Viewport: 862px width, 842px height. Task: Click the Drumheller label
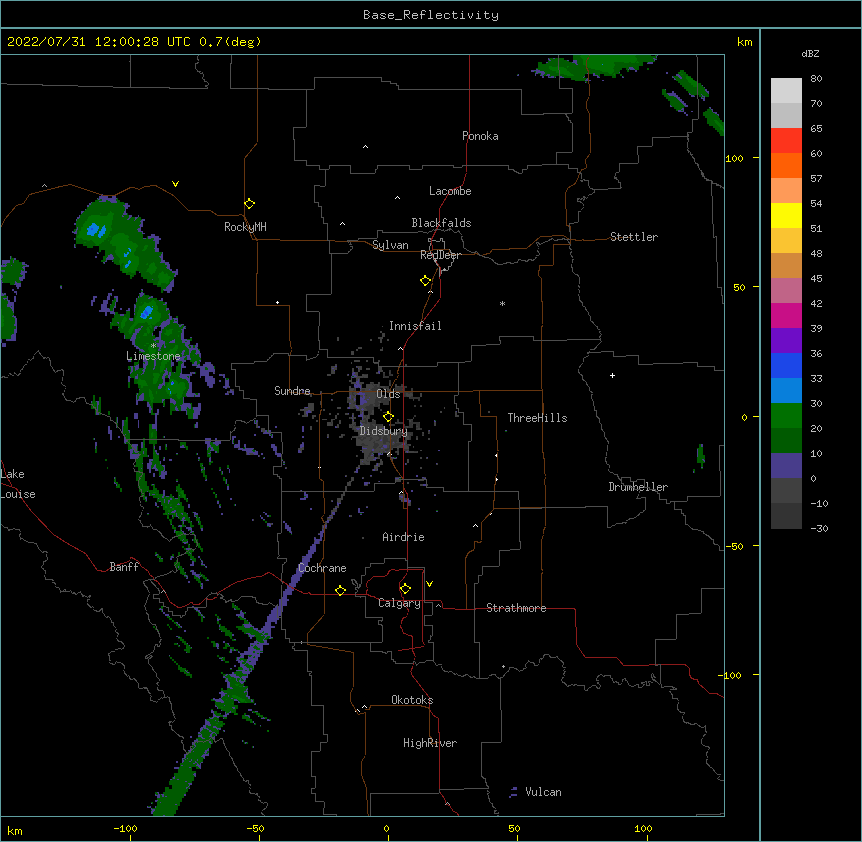point(638,487)
